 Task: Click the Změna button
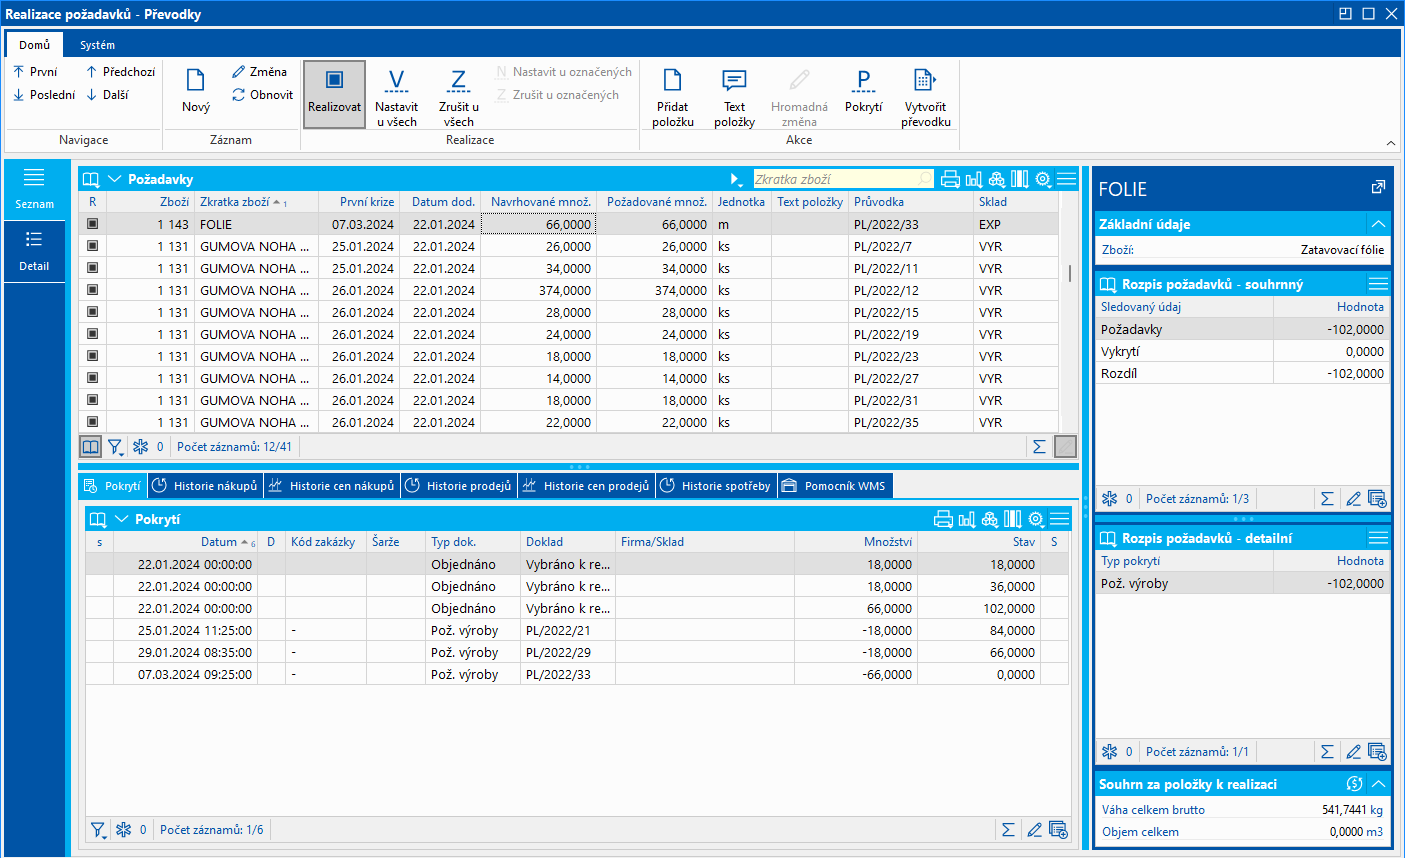pos(259,72)
